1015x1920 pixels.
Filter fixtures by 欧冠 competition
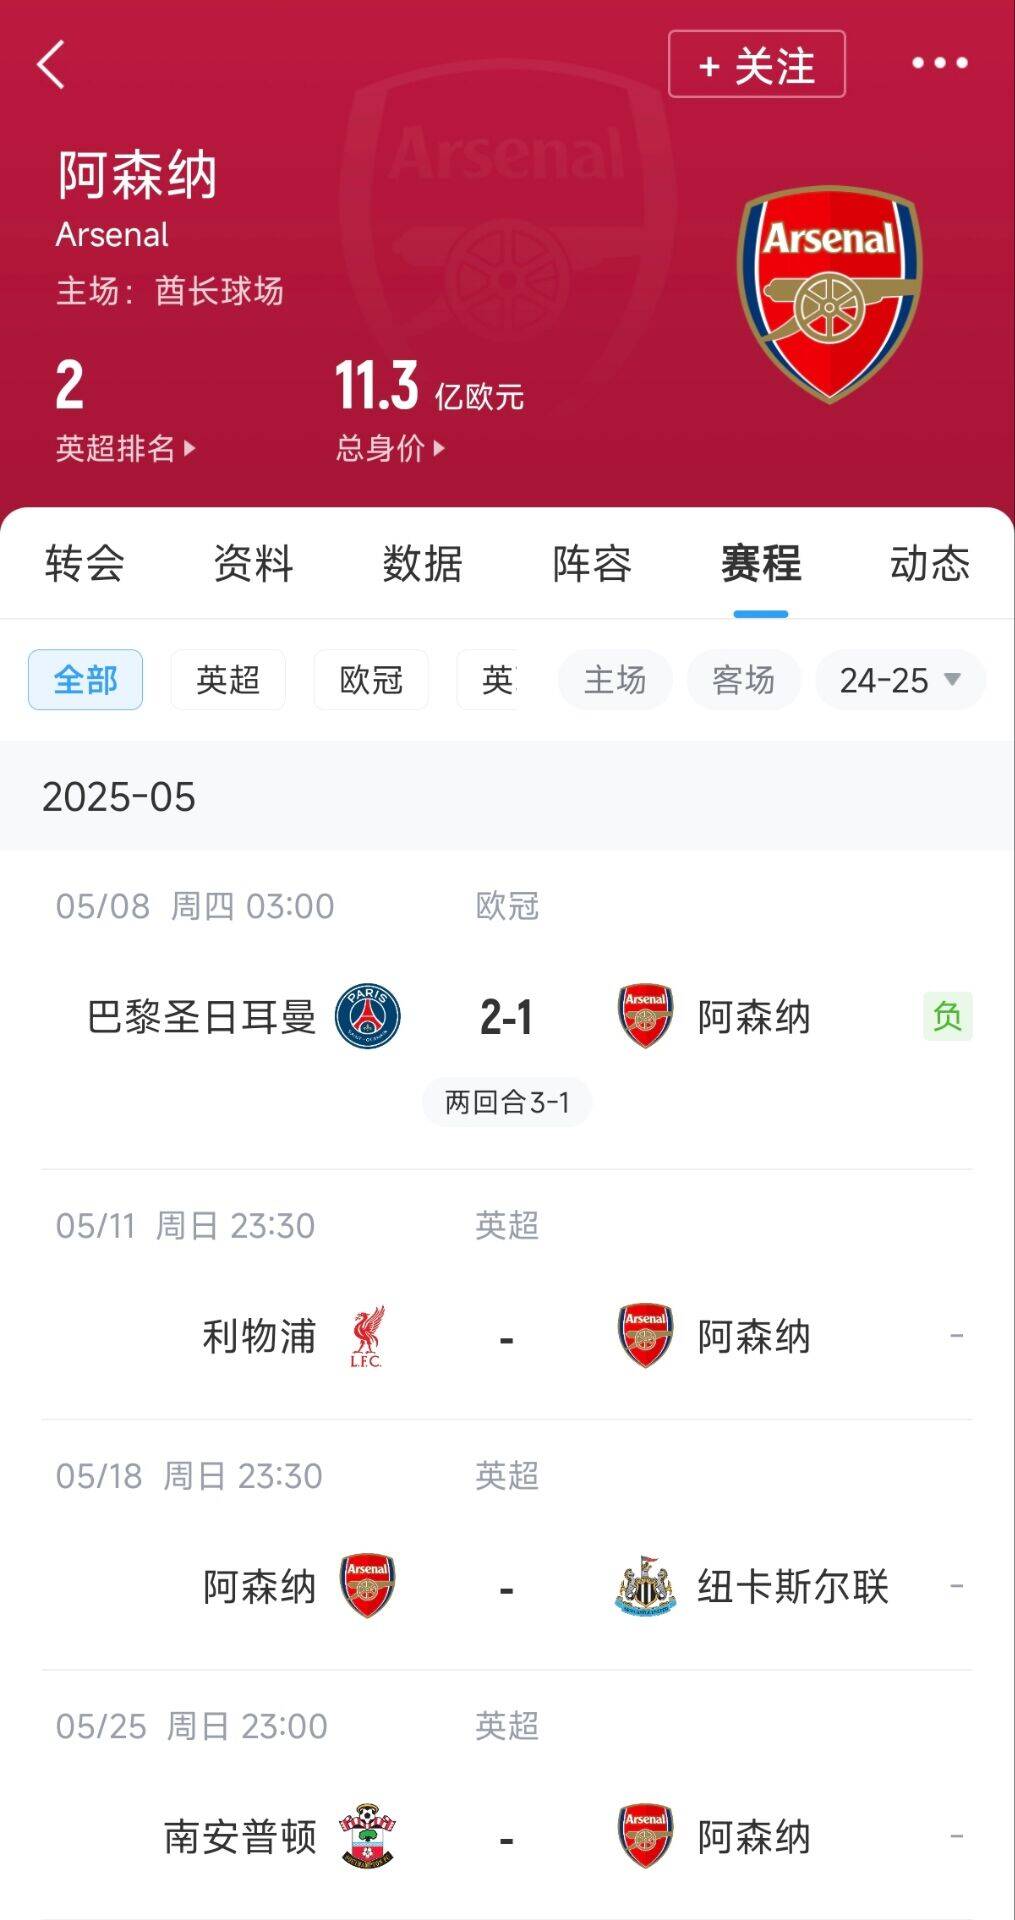pyautogui.click(x=371, y=680)
